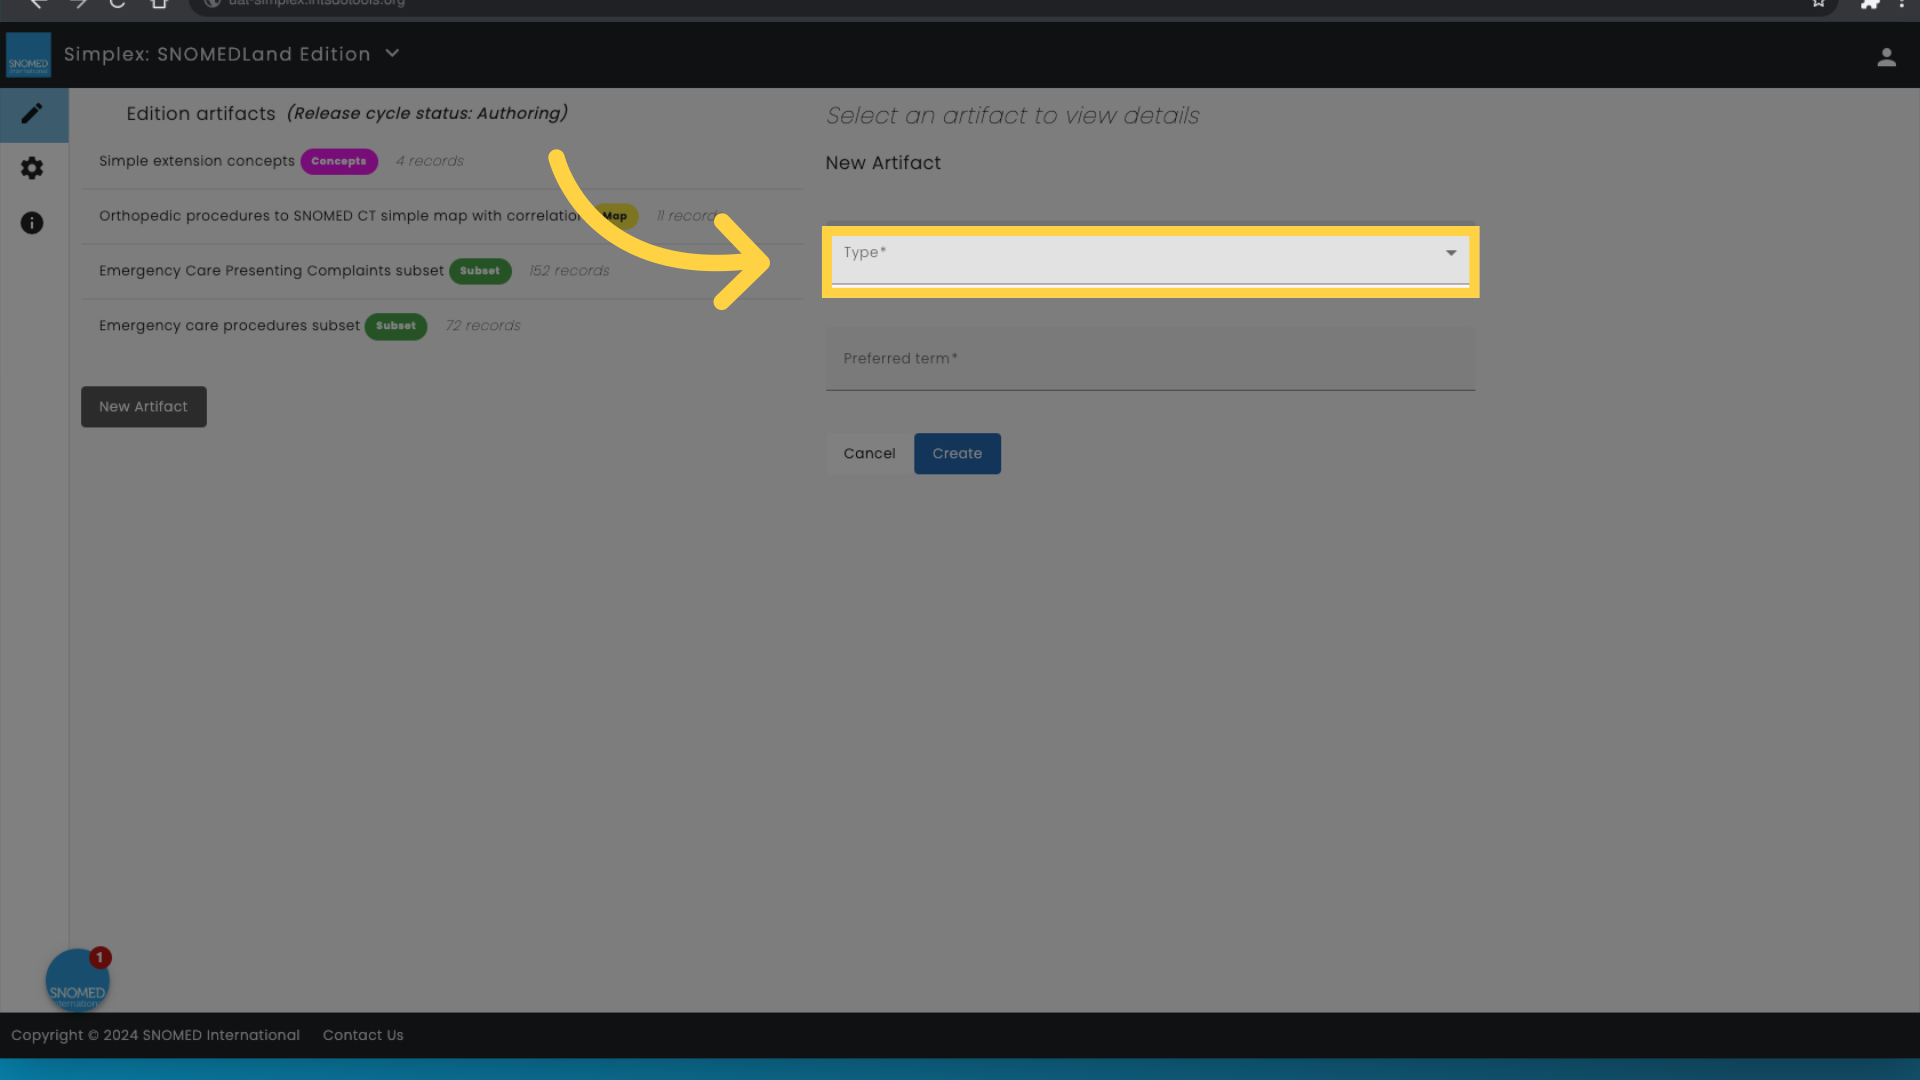The width and height of the screenshot is (1920, 1080).
Task: Click the information 'i' icon
Action: (x=32, y=222)
